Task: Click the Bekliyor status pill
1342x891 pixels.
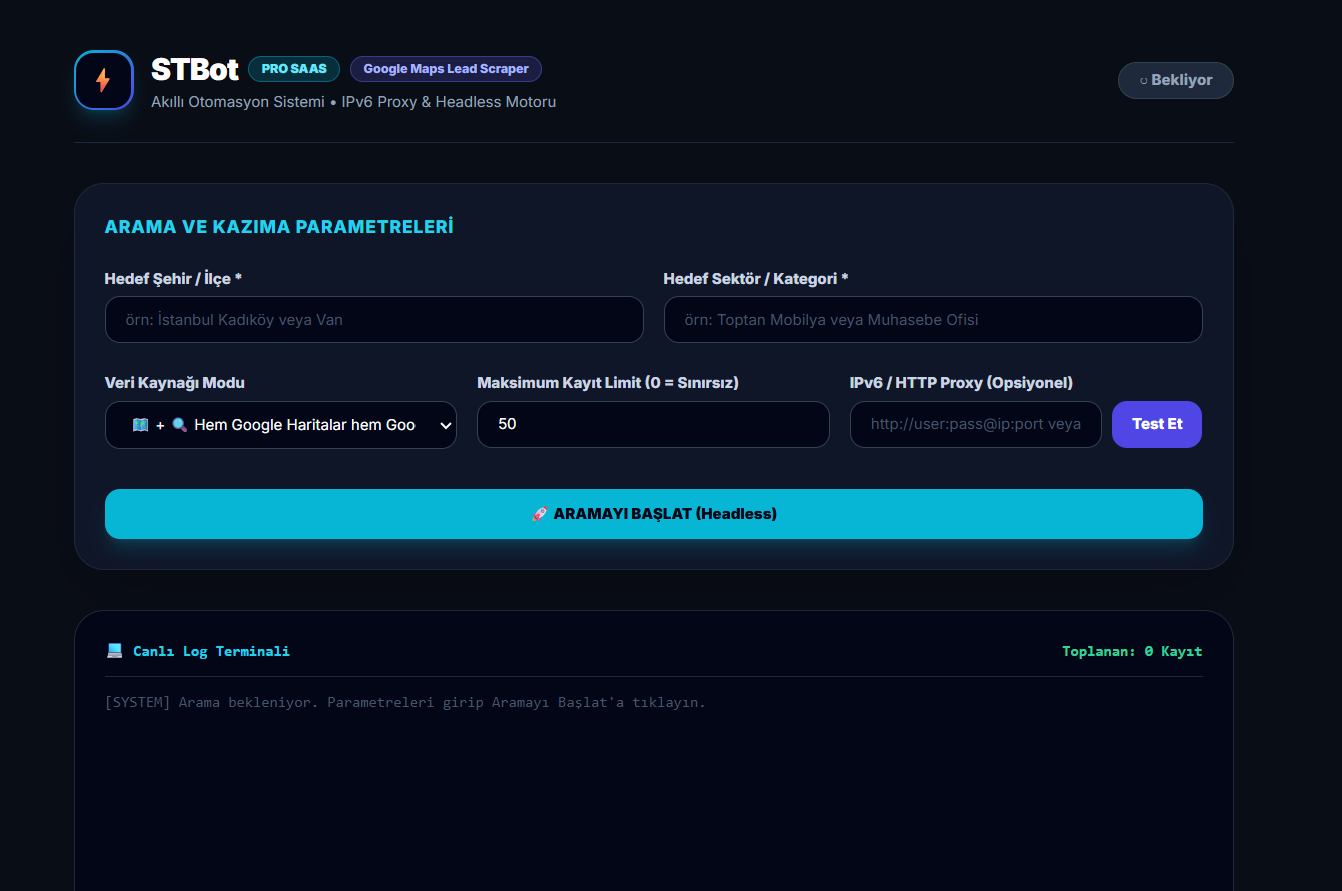Action: [x=1176, y=80]
